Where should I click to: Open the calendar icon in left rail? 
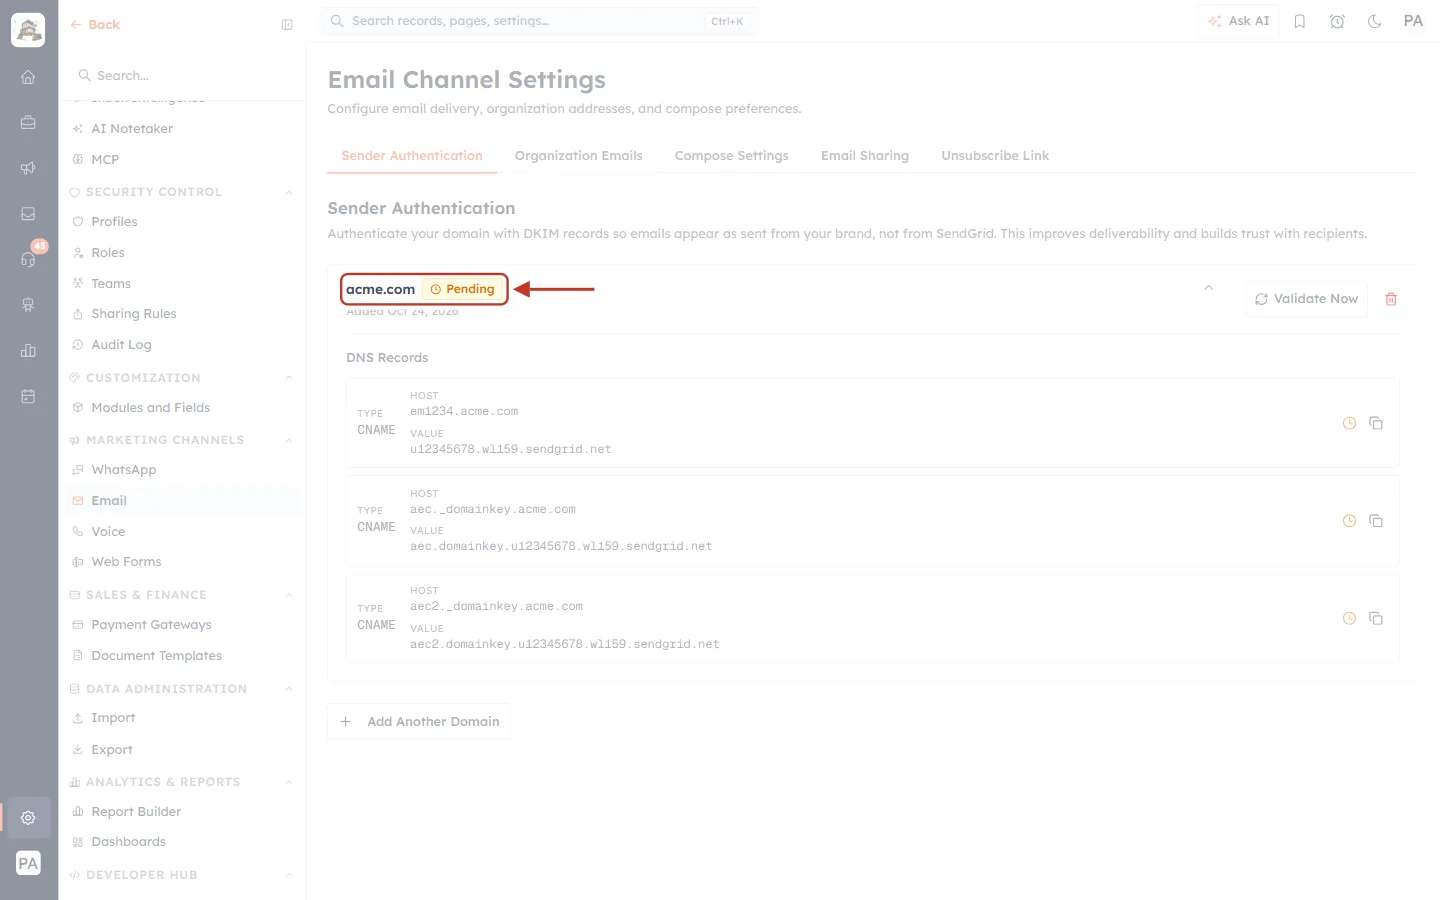(28, 396)
